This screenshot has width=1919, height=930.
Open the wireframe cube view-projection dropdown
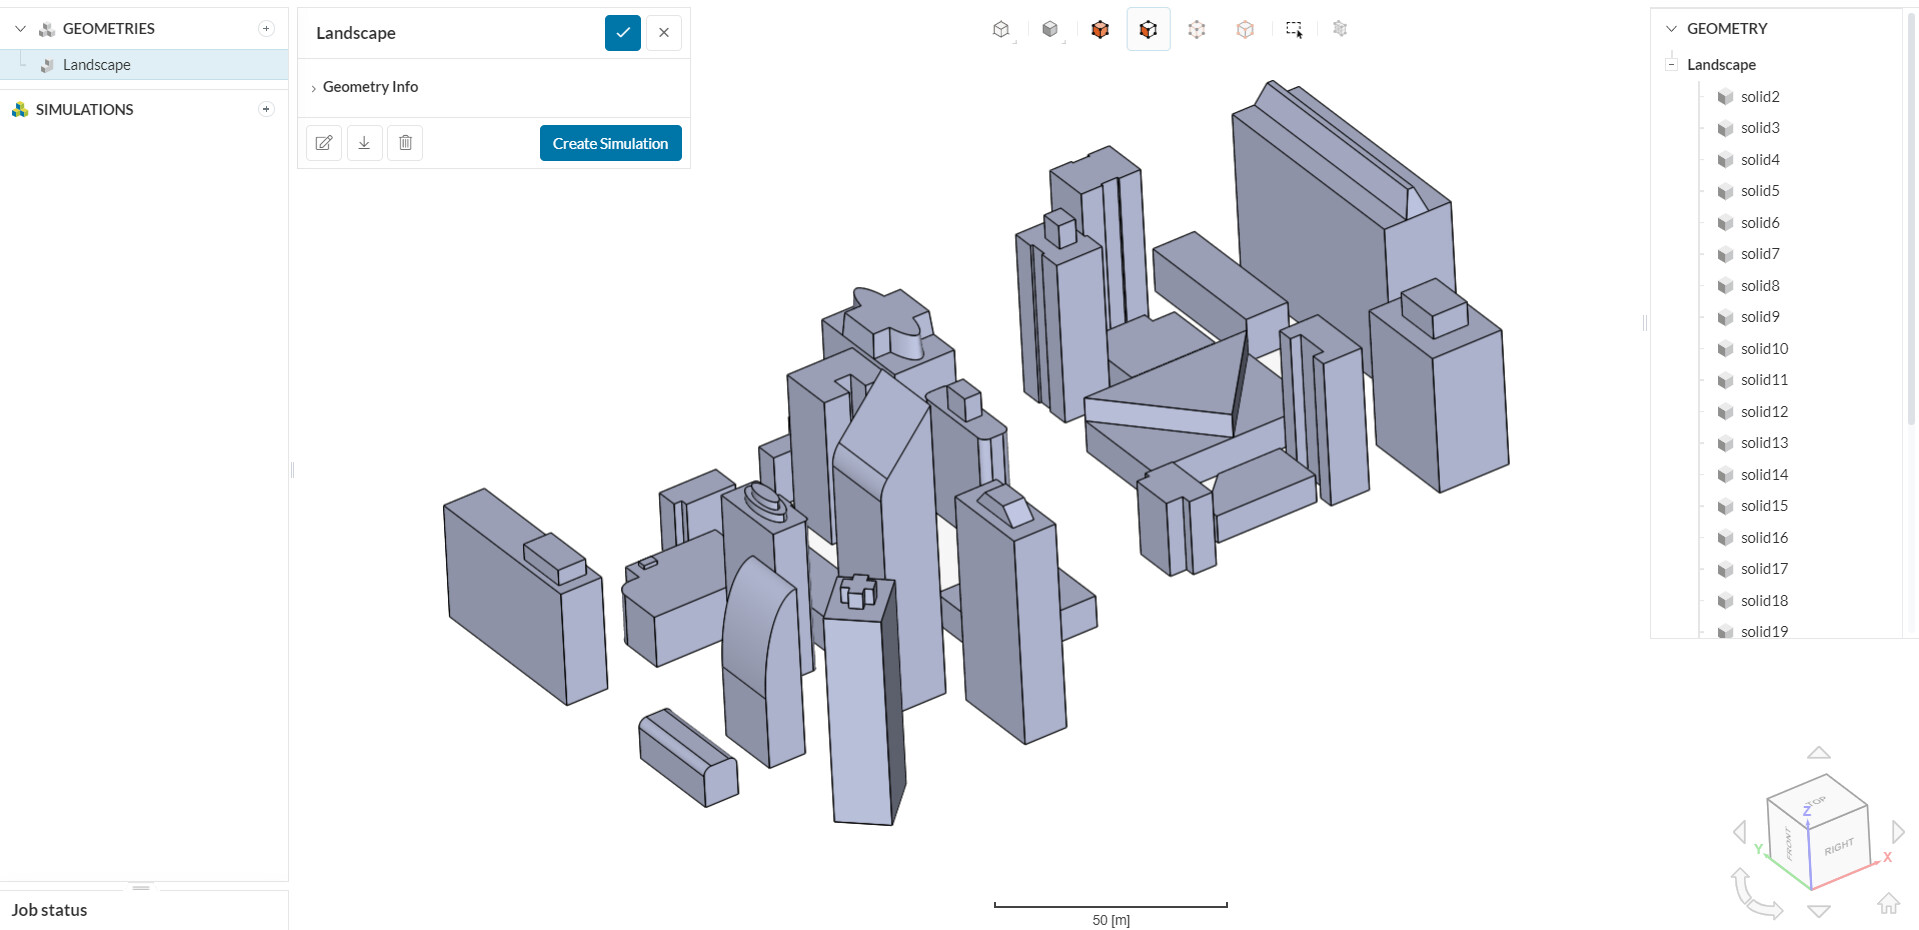pyautogui.click(x=1001, y=30)
